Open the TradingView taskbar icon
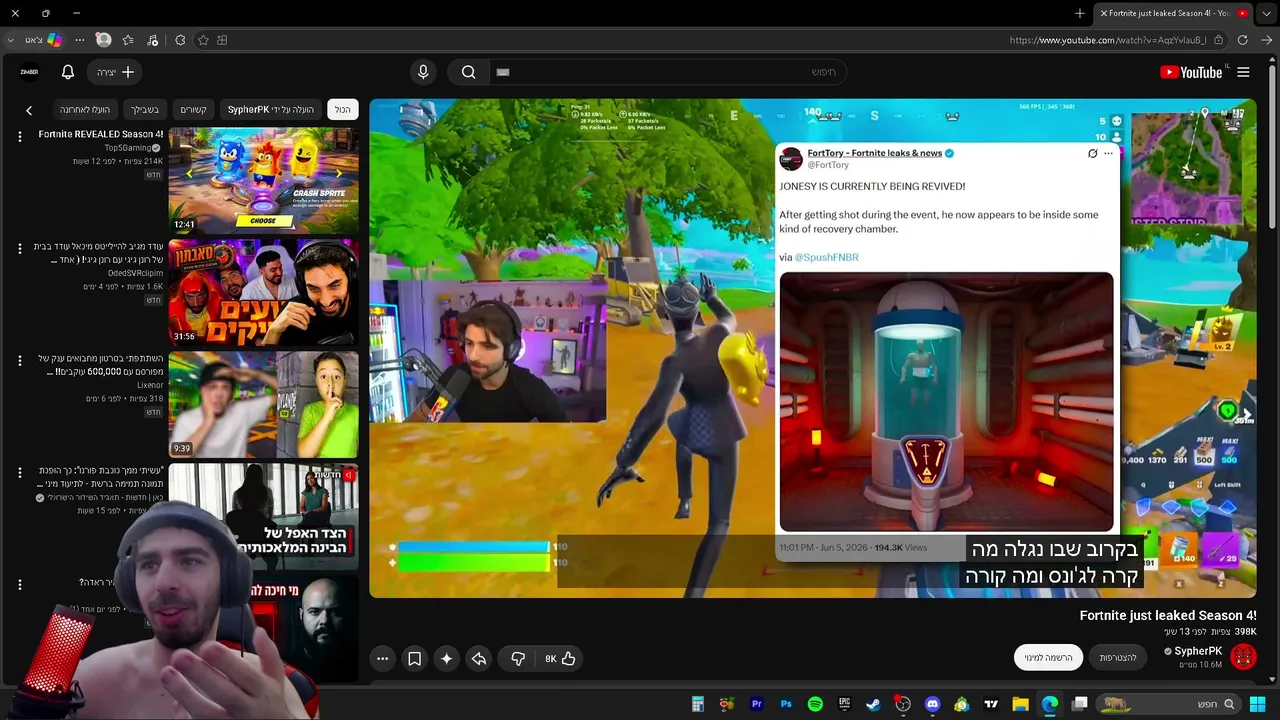 (x=991, y=704)
